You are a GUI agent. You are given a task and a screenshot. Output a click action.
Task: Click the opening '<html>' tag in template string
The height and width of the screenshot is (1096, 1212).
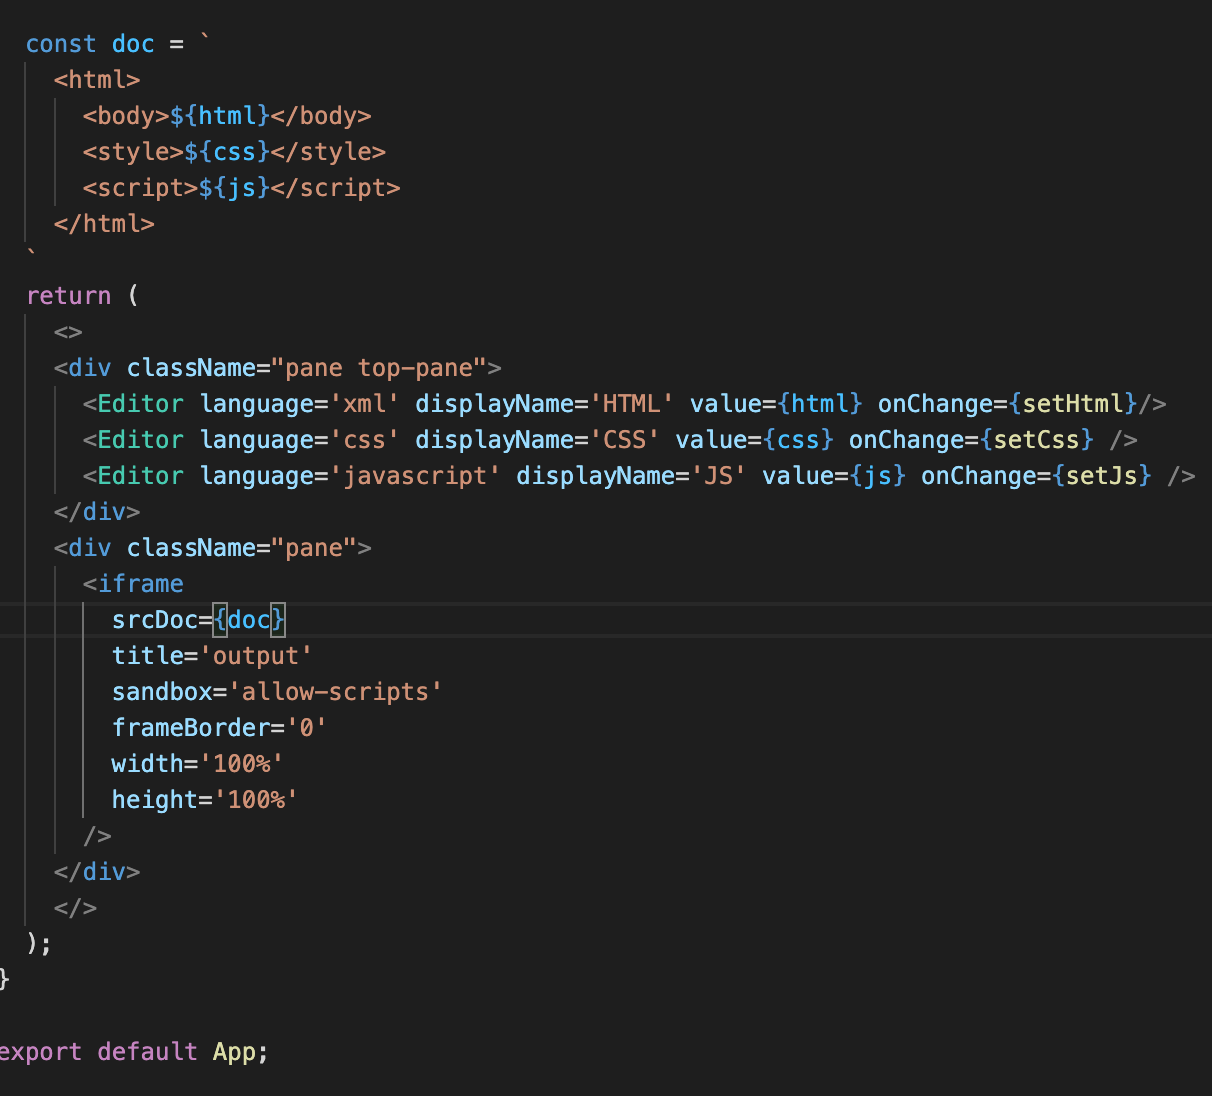click(97, 80)
